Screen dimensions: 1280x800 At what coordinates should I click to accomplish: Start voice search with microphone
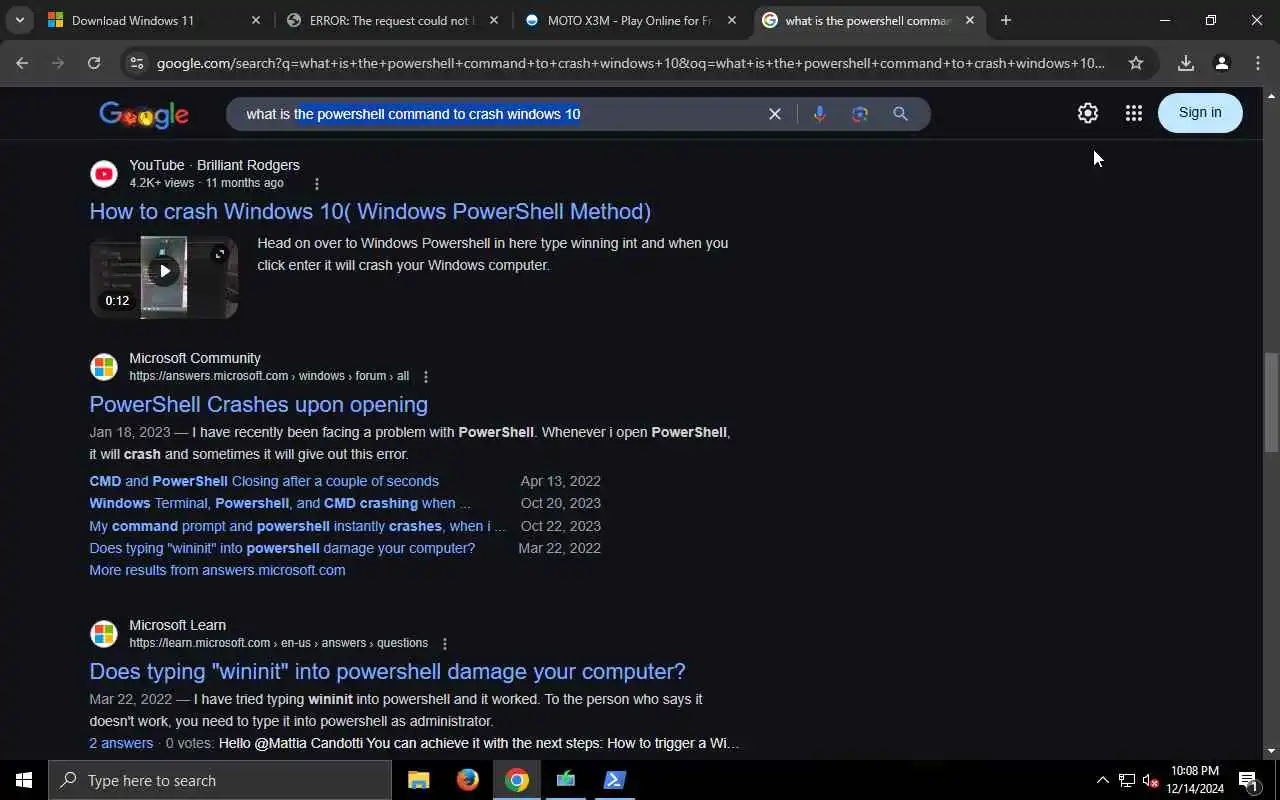click(819, 114)
